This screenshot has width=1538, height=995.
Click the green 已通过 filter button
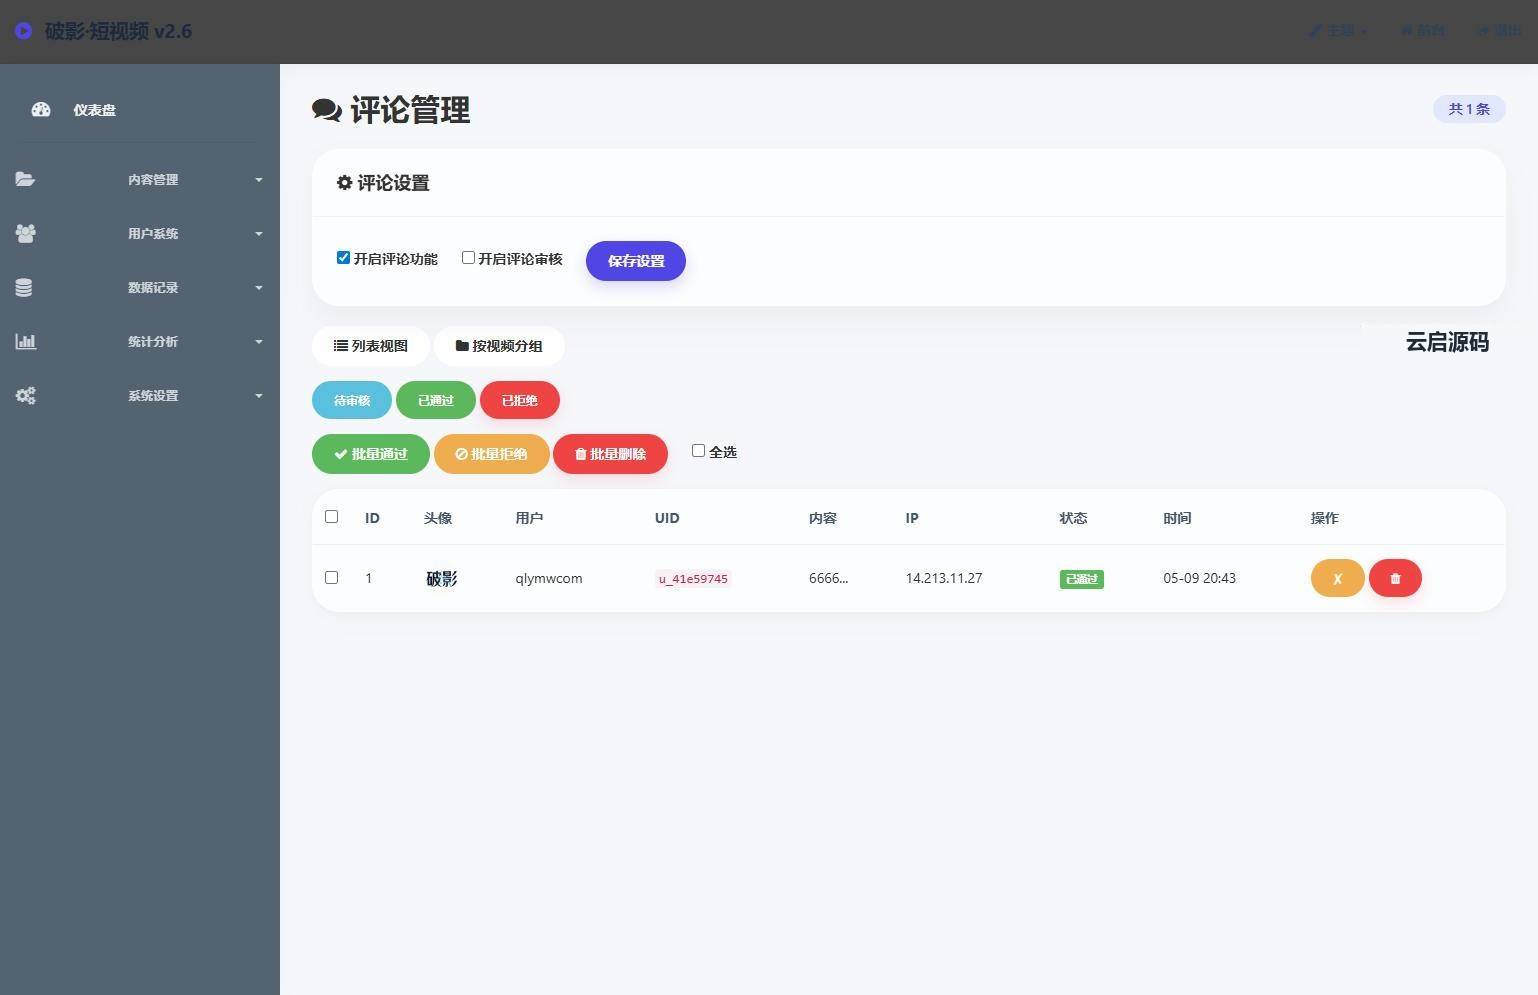(436, 400)
